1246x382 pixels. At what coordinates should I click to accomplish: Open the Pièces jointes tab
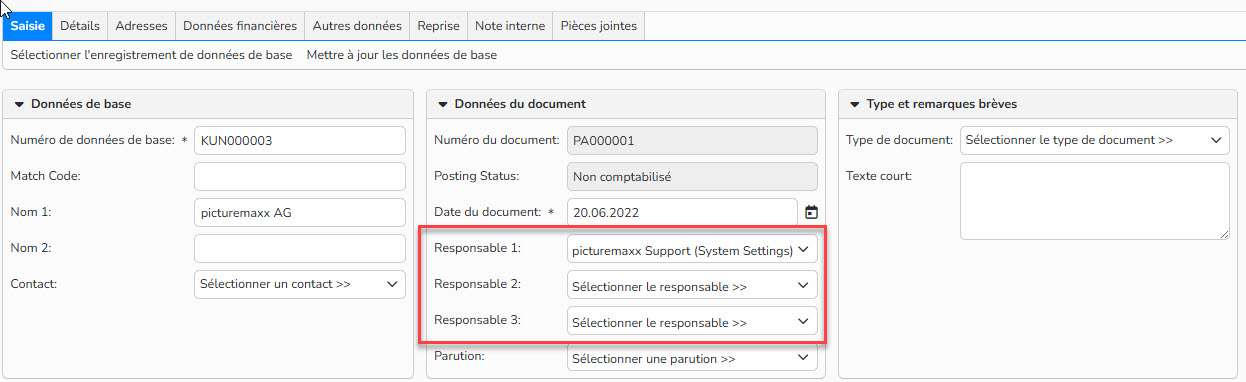point(599,26)
